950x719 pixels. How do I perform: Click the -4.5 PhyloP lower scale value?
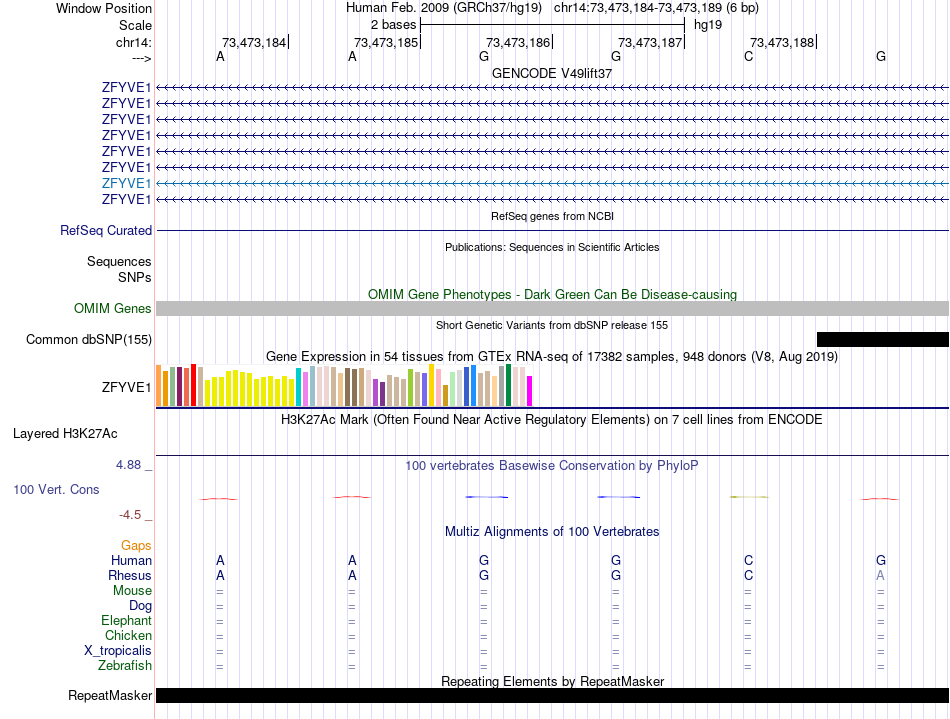click(130, 515)
